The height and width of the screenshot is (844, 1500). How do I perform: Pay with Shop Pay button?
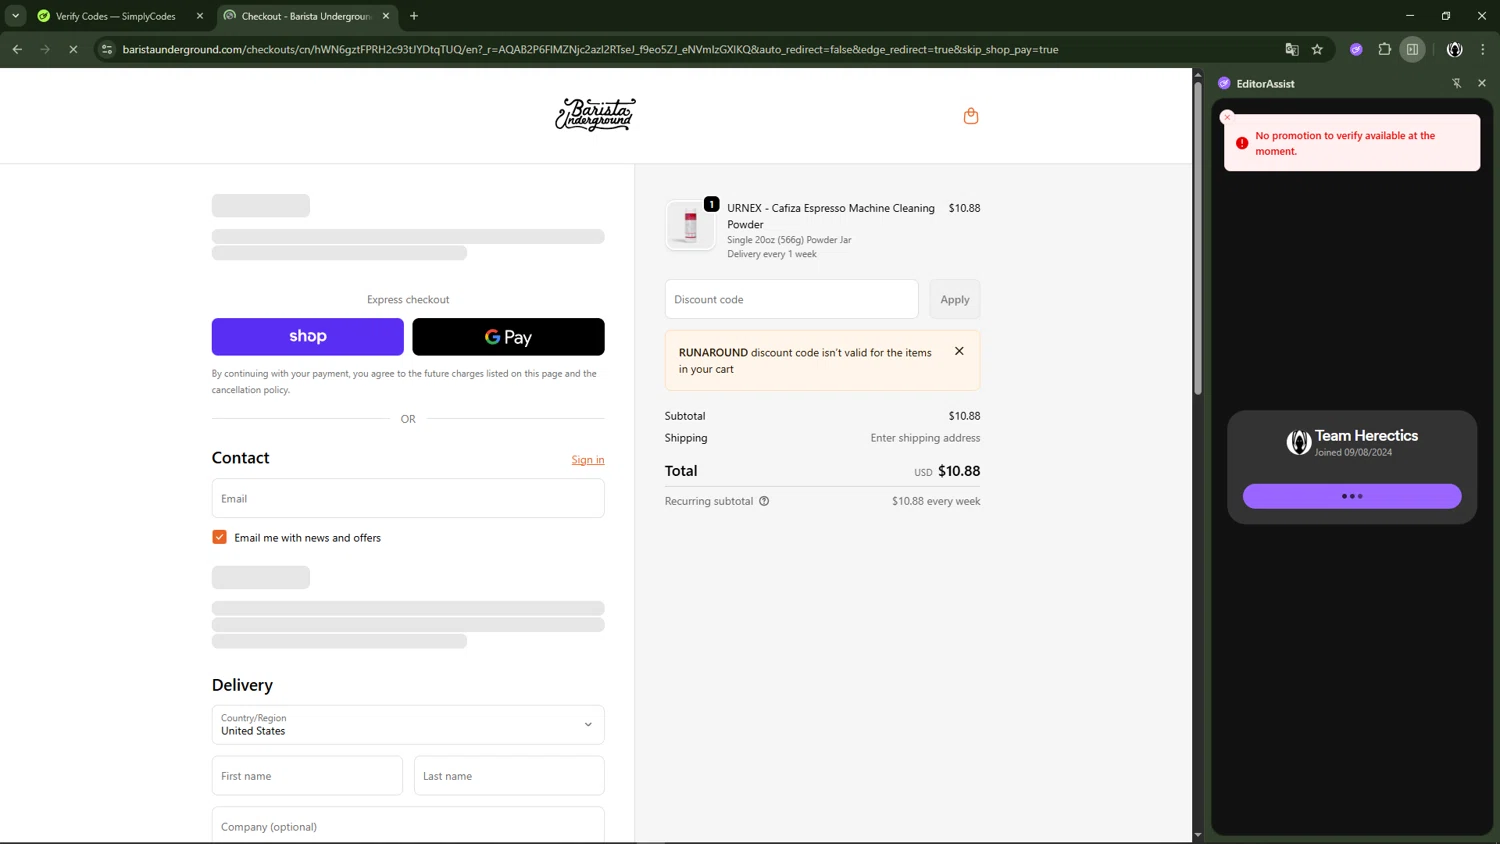(x=308, y=337)
